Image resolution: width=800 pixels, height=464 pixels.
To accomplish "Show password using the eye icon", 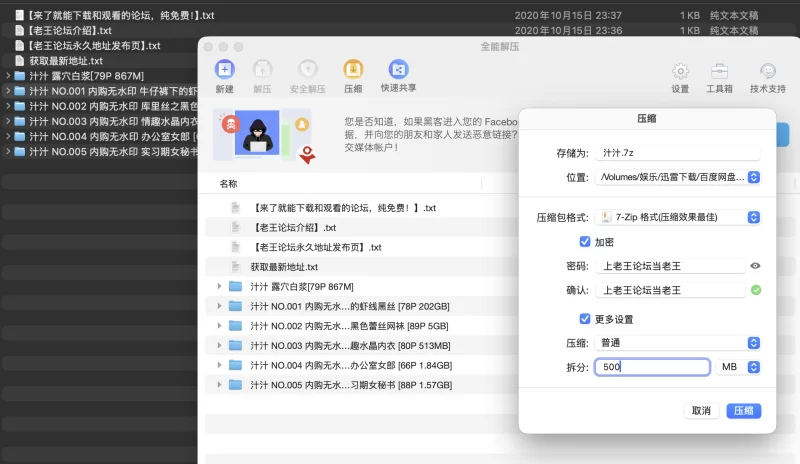I will 755,266.
